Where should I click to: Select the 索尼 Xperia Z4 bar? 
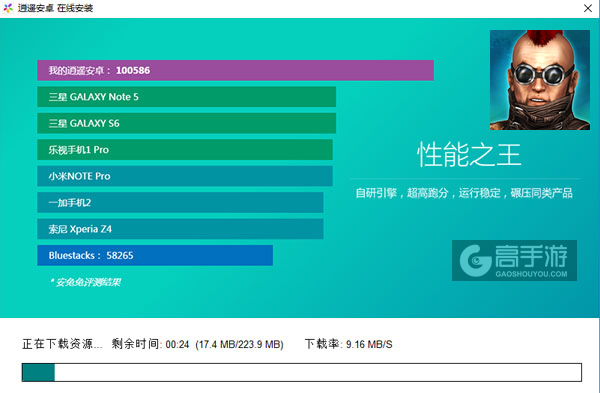pos(180,229)
